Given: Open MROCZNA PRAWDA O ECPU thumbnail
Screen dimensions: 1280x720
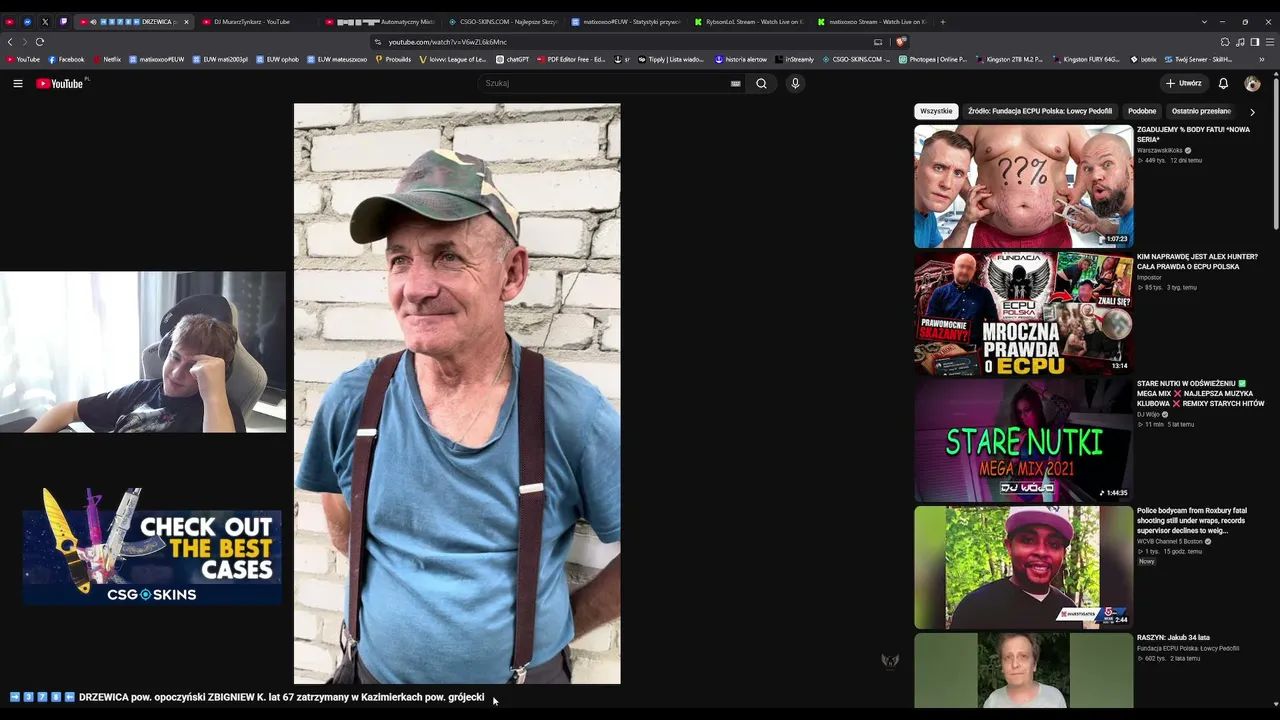Looking at the screenshot, I should [x=1024, y=313].
